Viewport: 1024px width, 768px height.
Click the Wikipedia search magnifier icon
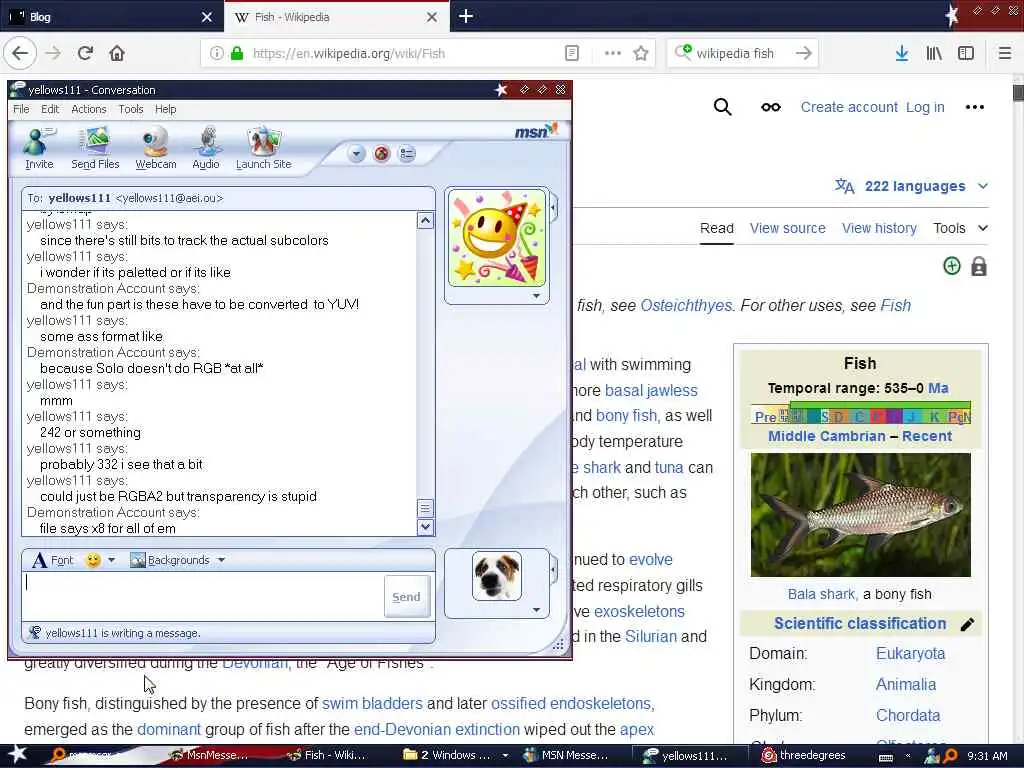(722, 107)
